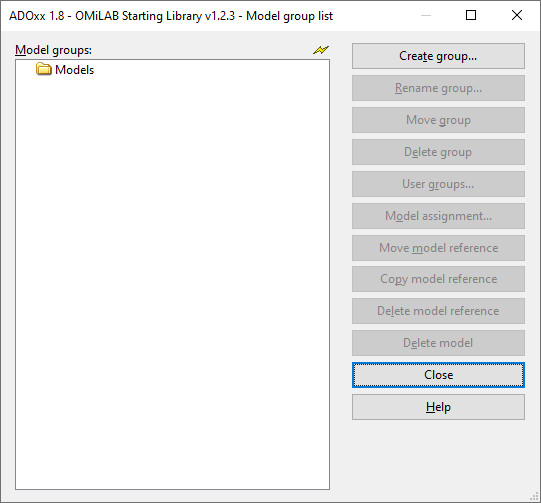Click the yellow refresh lightning icon
The width and height of the screenshot is (541, 503).
pyautogui.click(x=321, y=50)
